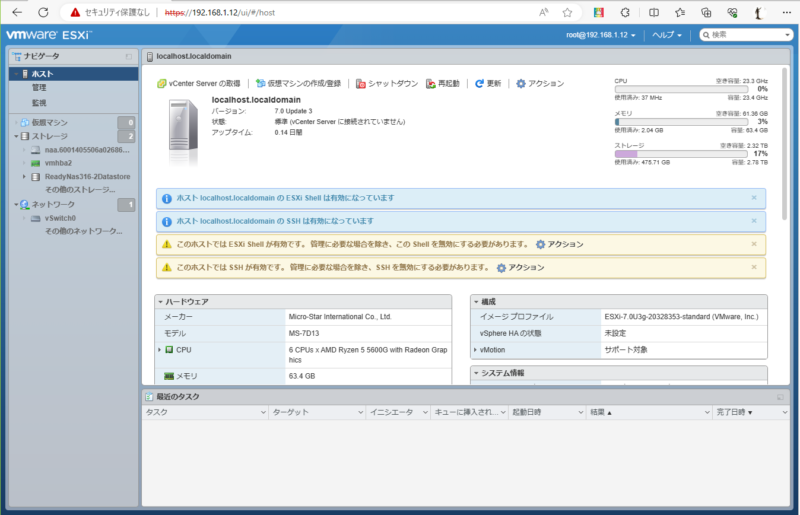Select ホスト in the navigator
Viewport: 800px width, 515px height.
[73, 74]
